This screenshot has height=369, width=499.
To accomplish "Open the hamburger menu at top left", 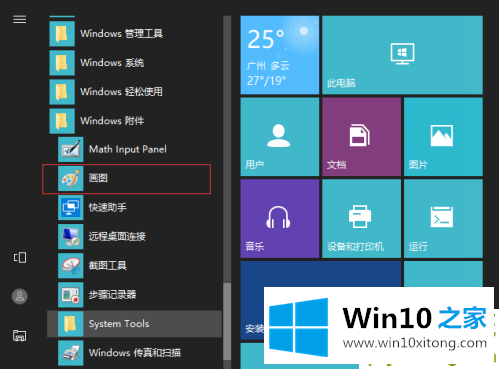I will pyautogui.click(x=19, y=20).
